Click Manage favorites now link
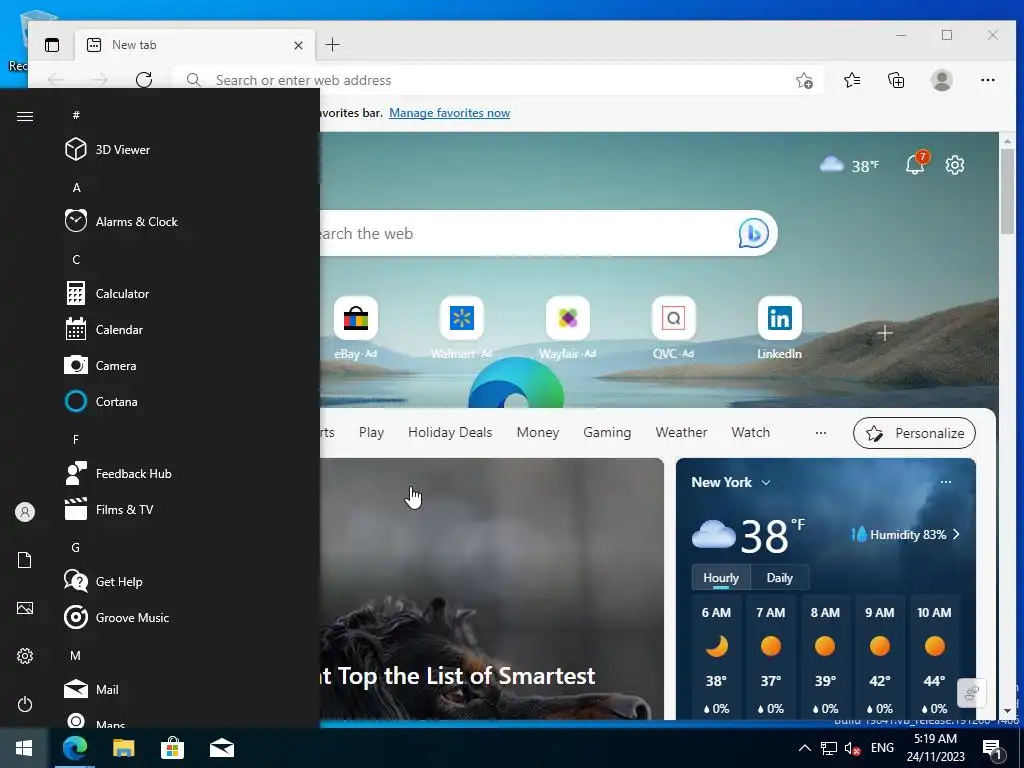The height and width of the screenshot is (768, 1024). (x=449, y=113)
